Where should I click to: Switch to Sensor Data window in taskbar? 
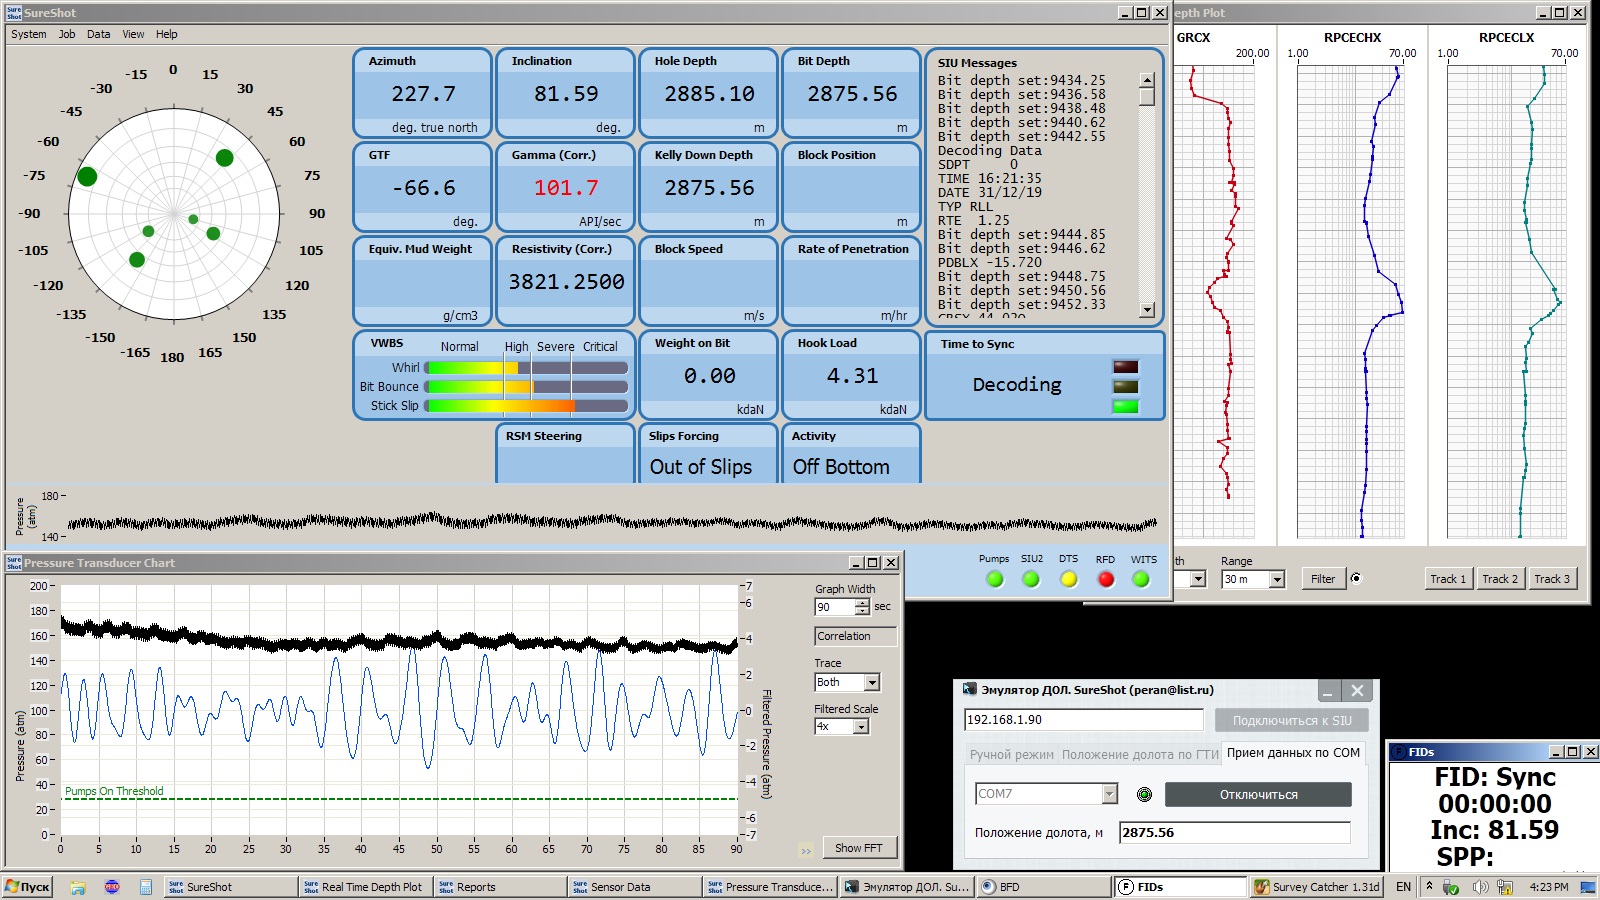click(x=635, y=887)
